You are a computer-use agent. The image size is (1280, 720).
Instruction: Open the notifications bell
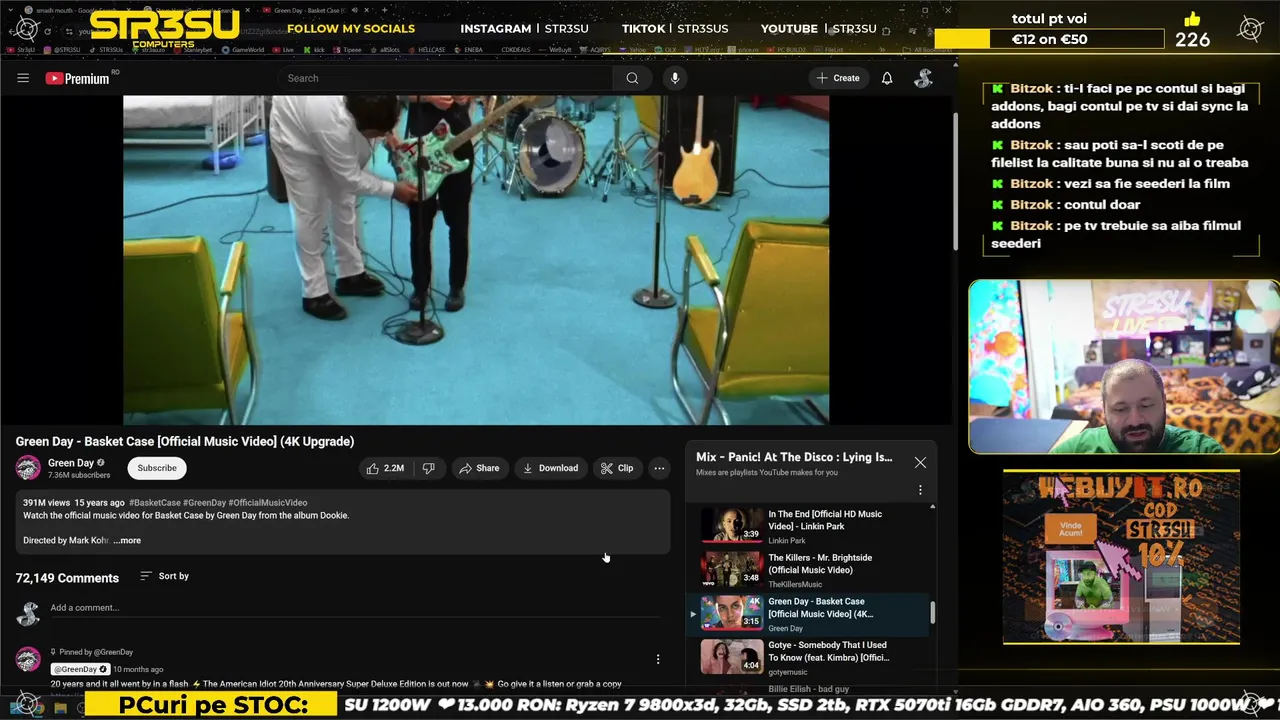click(887, 78)
